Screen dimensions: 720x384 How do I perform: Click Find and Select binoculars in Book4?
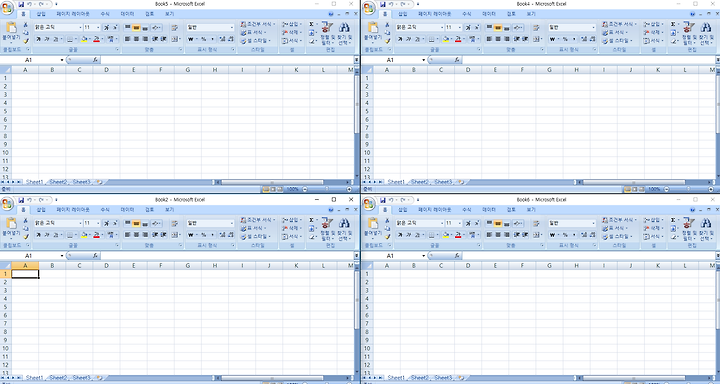706,33
